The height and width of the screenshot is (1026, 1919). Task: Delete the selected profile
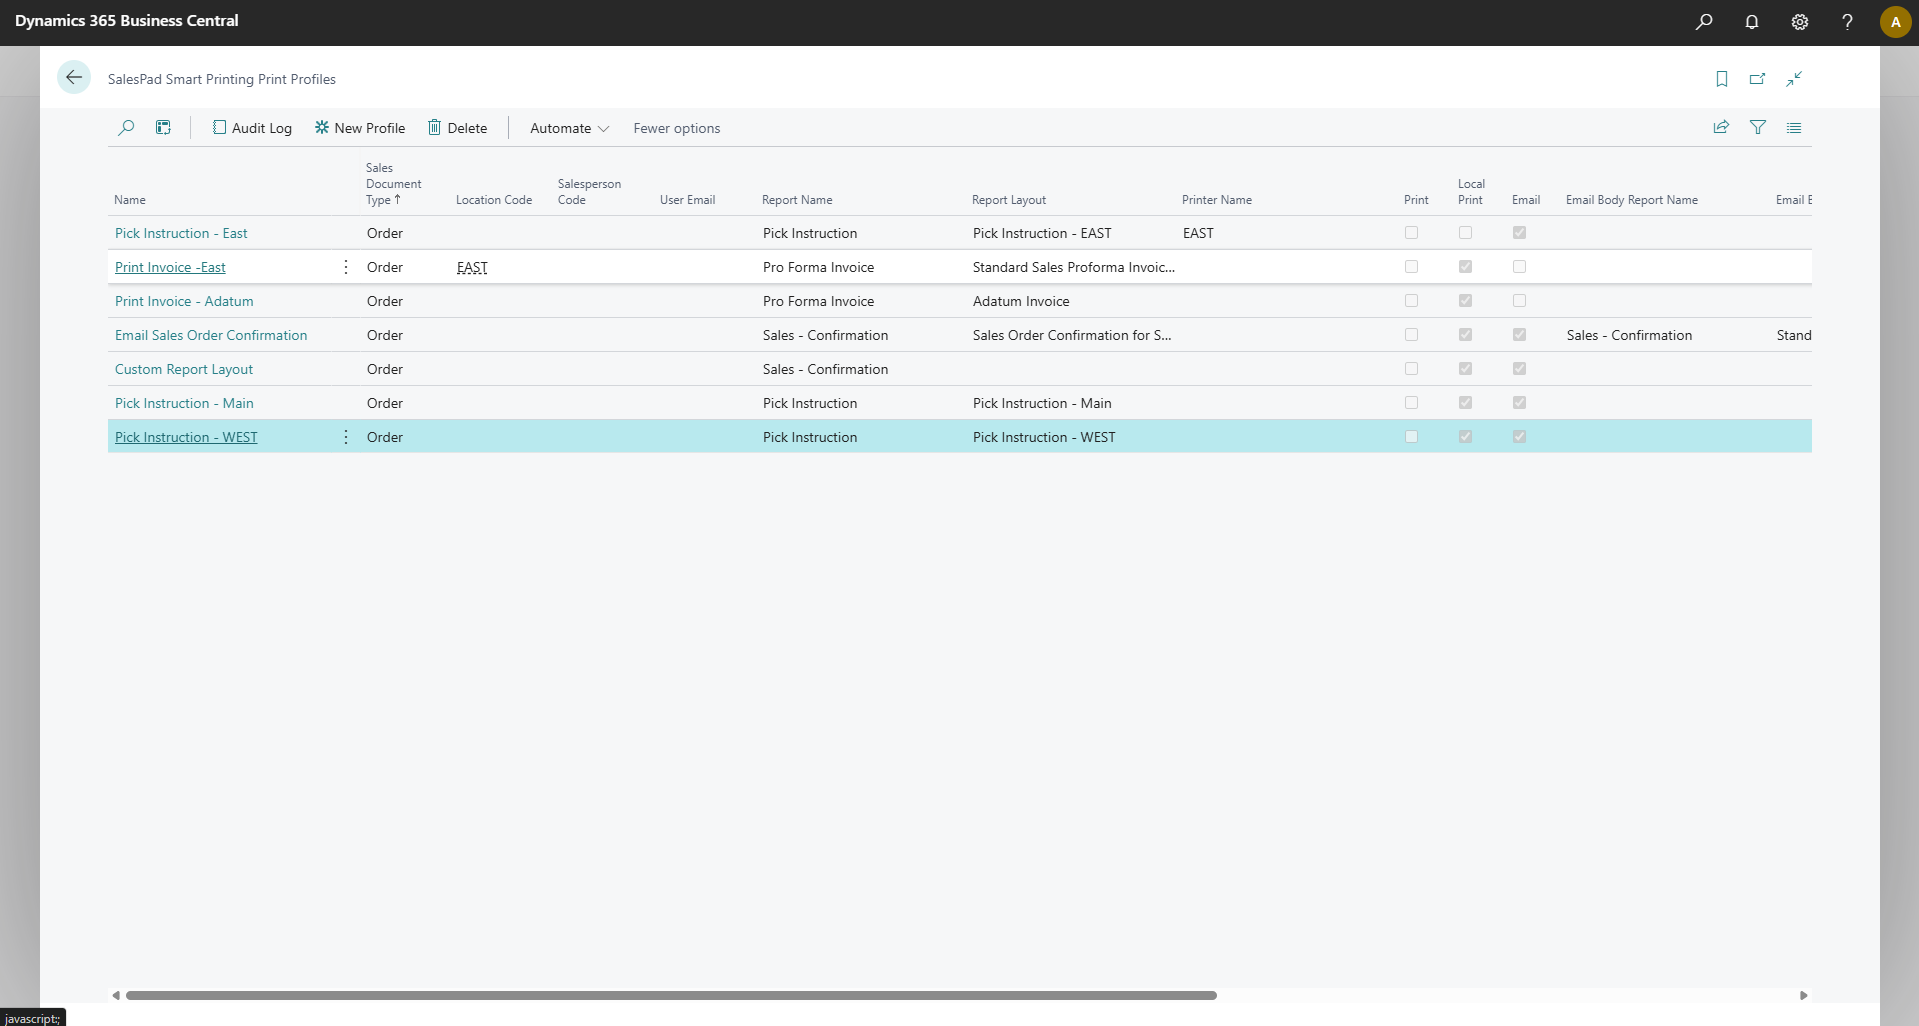coord(458,128)
